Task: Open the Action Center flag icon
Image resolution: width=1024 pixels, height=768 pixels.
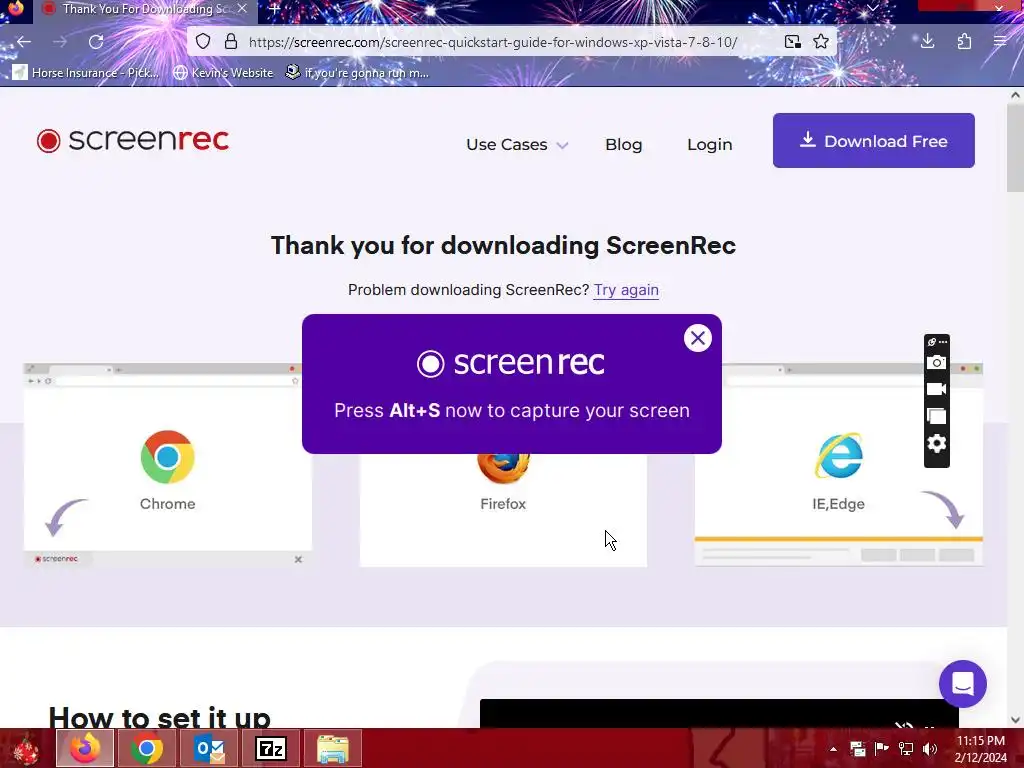Action: (x=882, y=748)
